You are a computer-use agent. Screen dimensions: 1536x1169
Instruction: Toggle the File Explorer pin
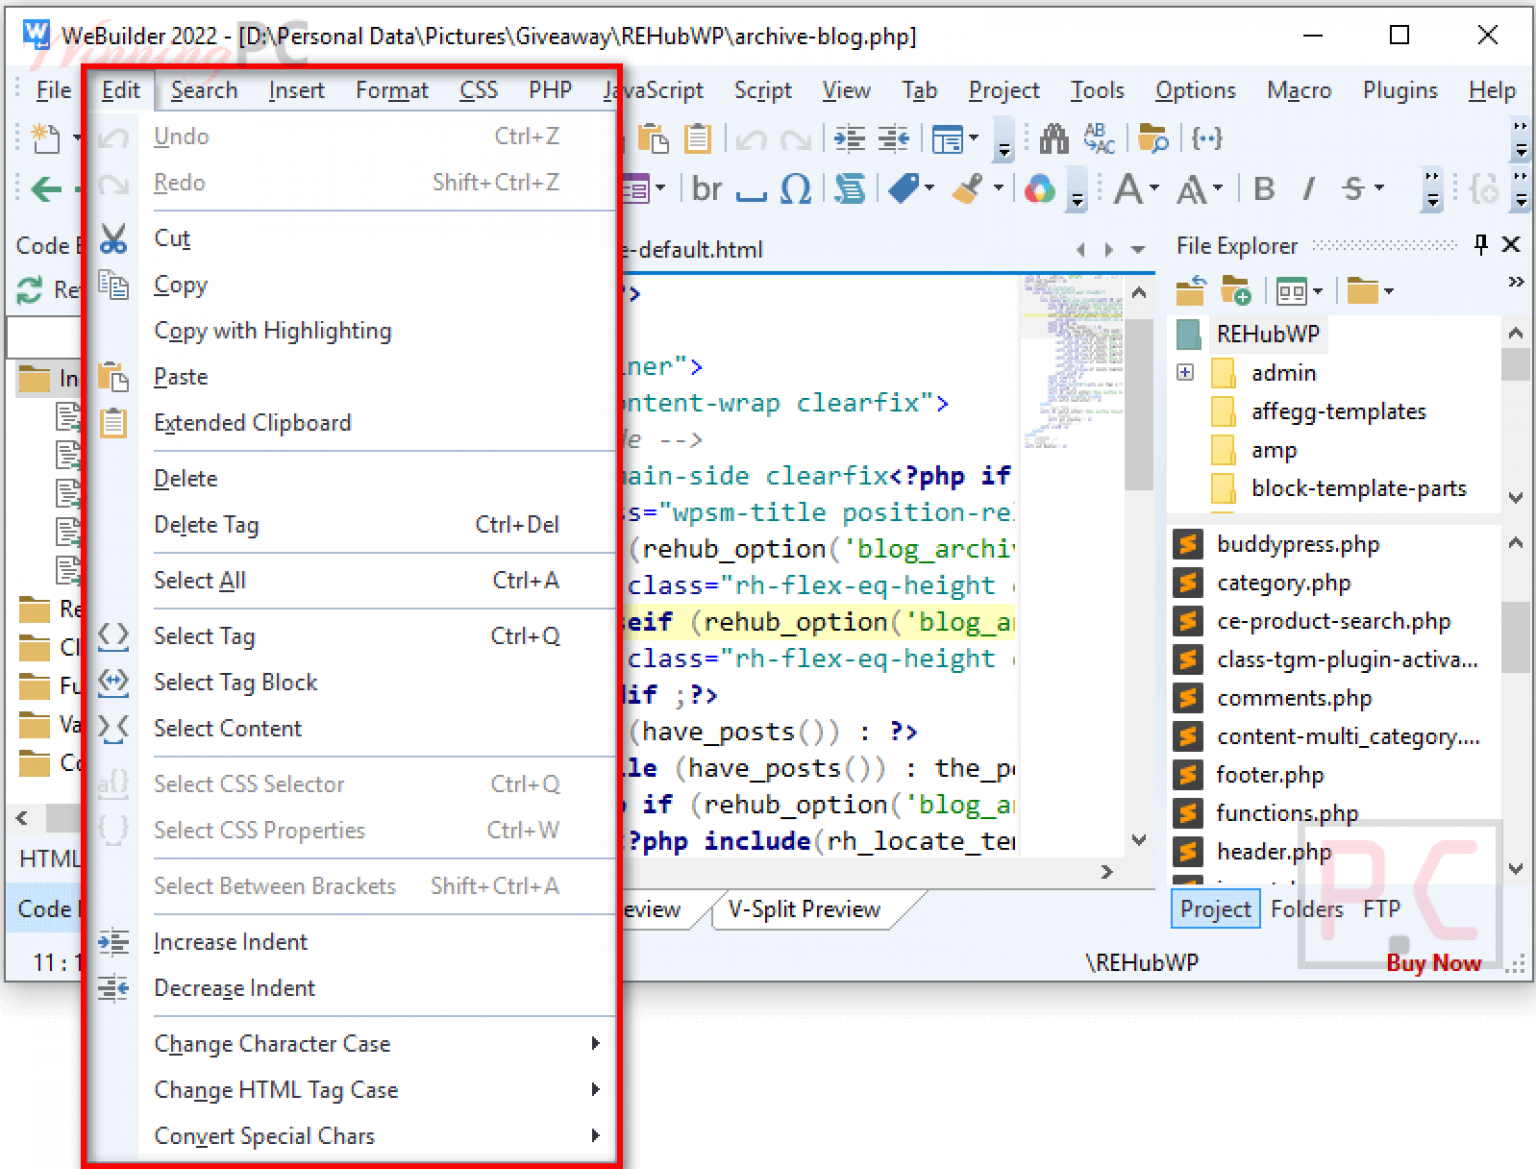click(x=1481, y=245)
